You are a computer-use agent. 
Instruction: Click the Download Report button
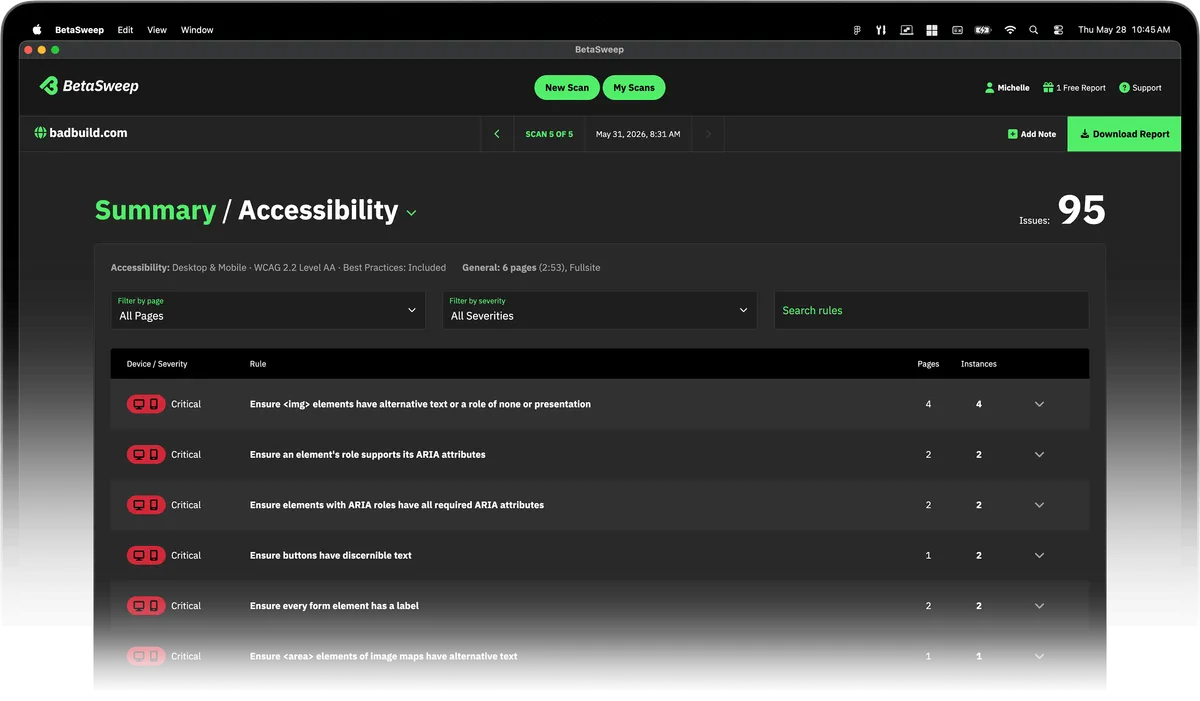(1124, 134)
